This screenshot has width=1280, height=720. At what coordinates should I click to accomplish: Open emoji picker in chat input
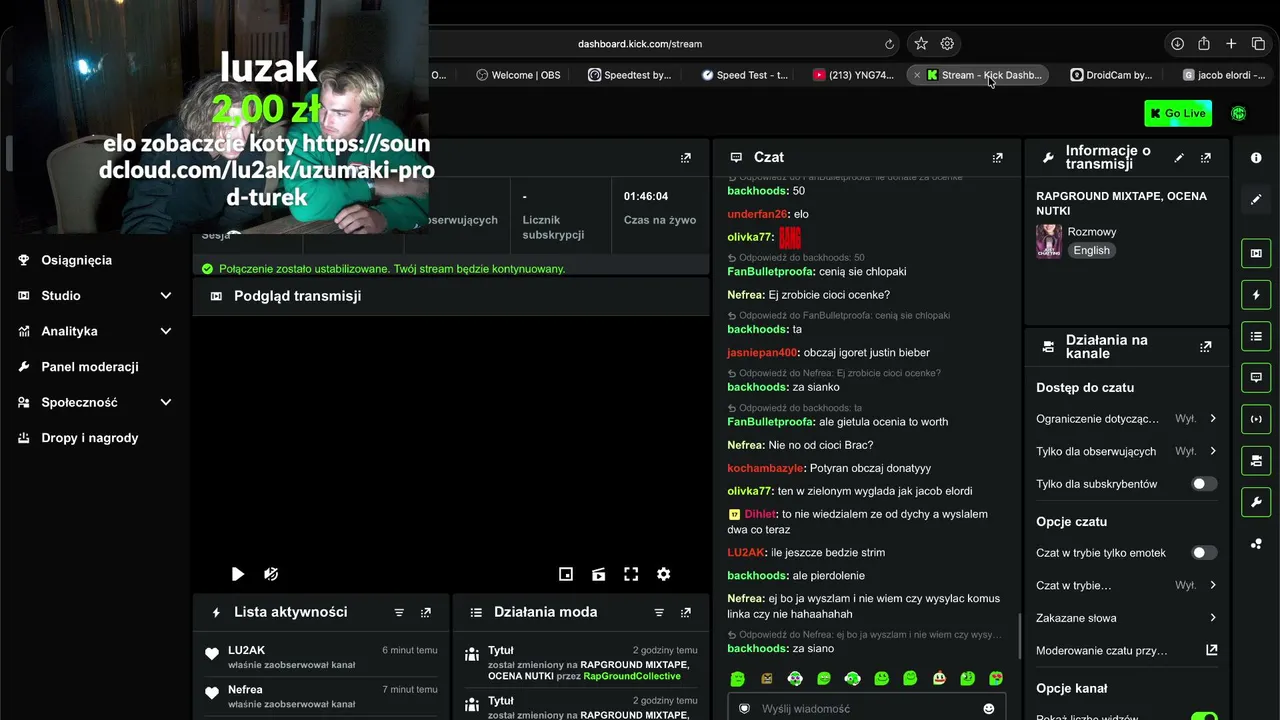(989, 709)
